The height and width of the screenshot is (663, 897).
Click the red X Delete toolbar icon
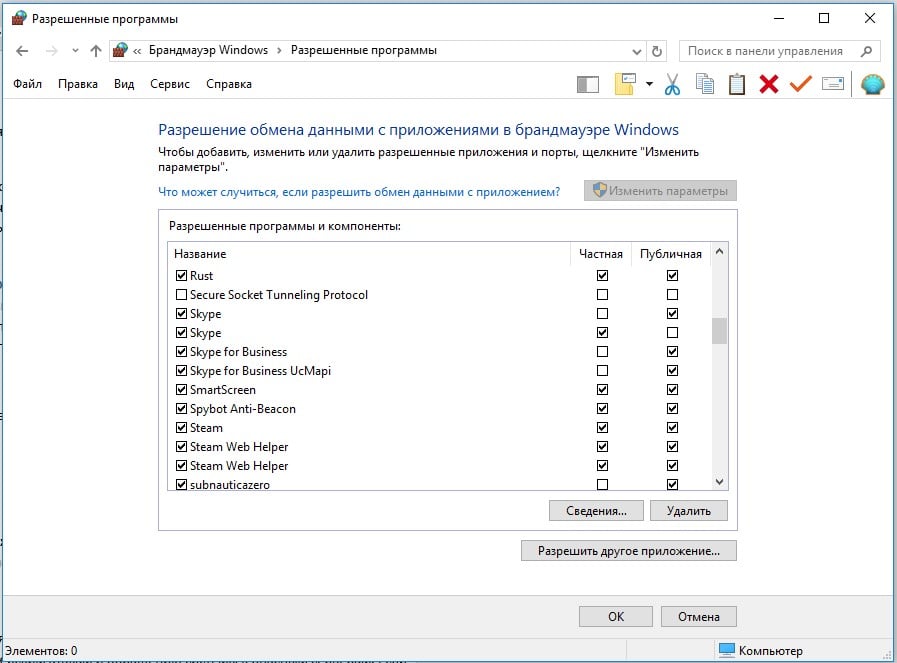click(769, 84)
